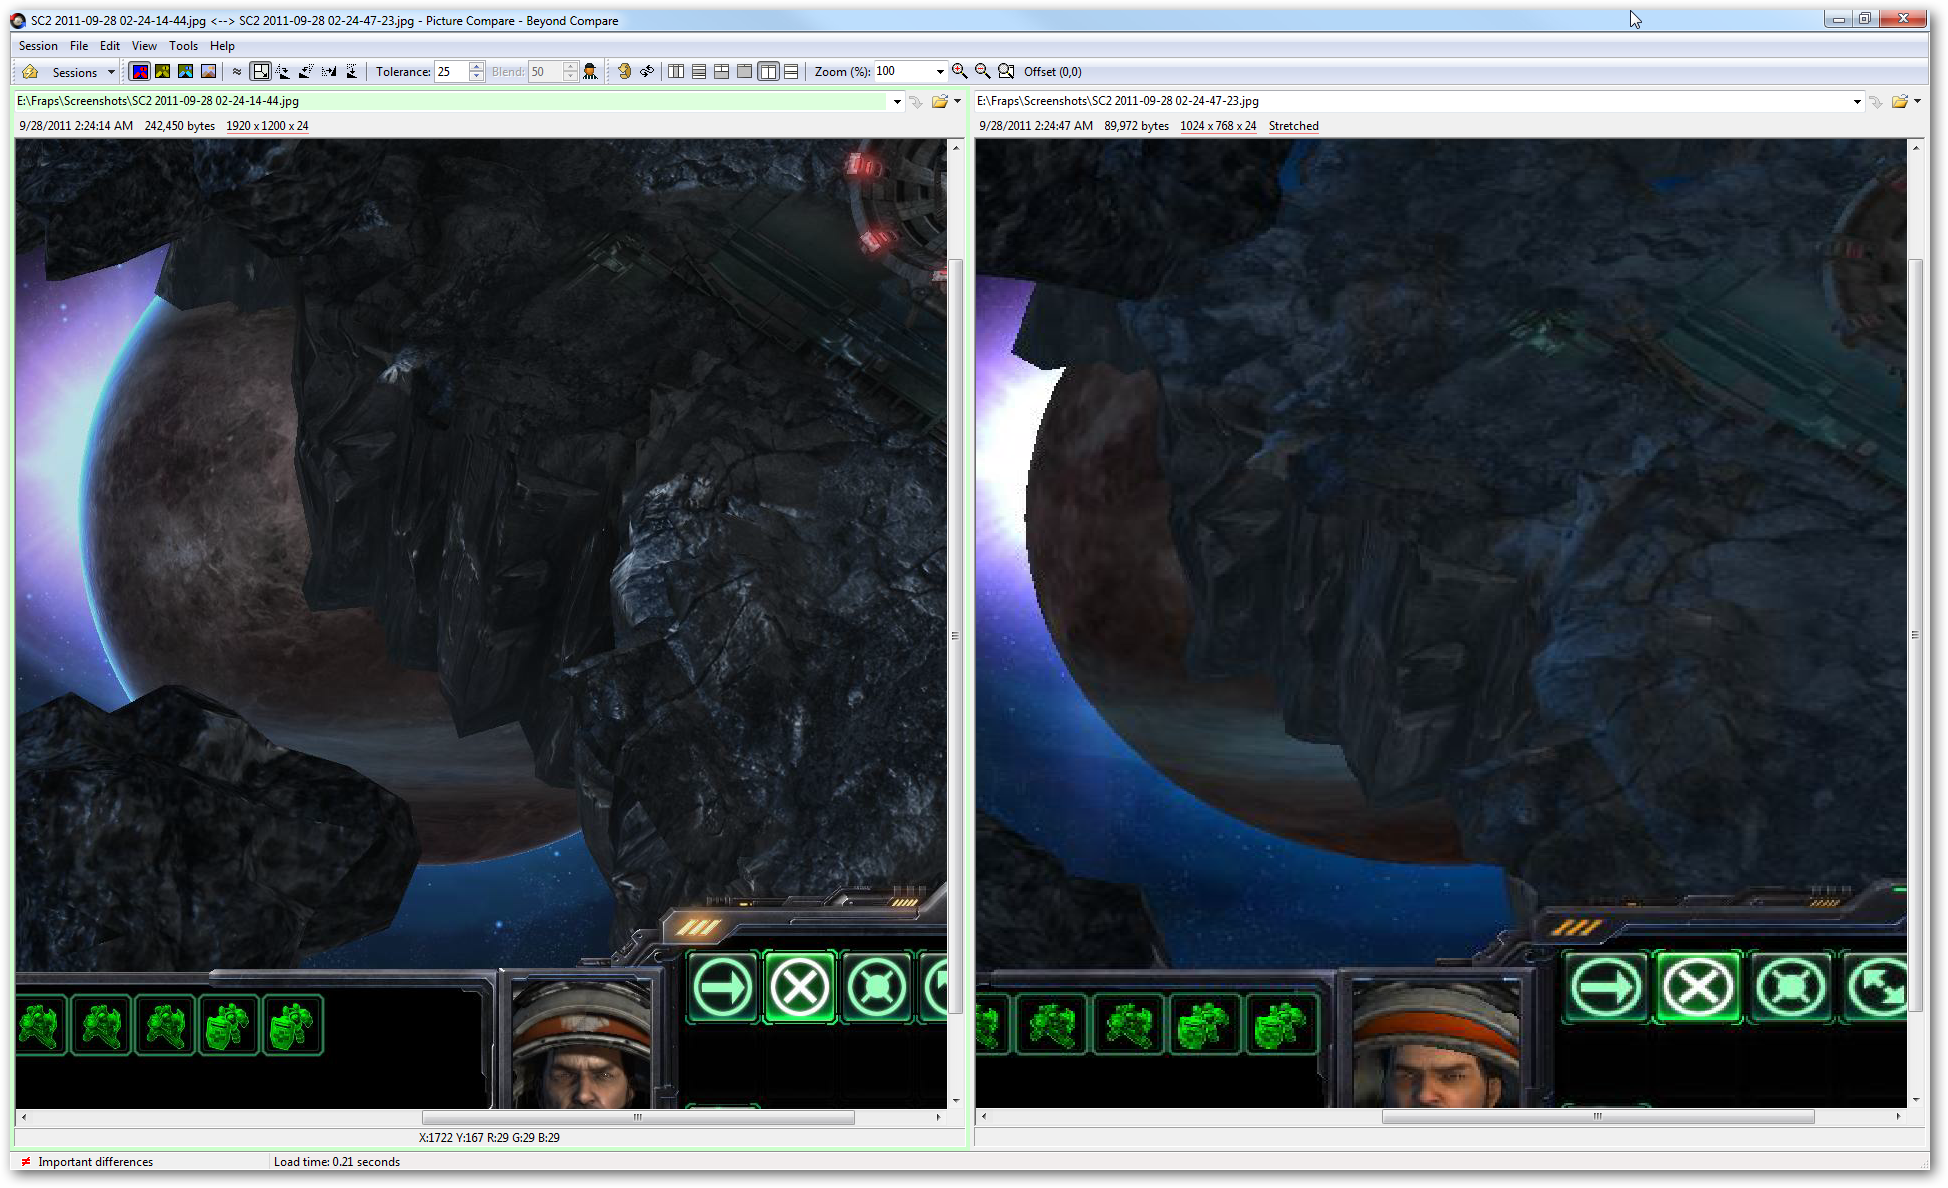Click the Home sessions icon
The height and width of the screenshot is (1188, 1948).
(30, 72)
